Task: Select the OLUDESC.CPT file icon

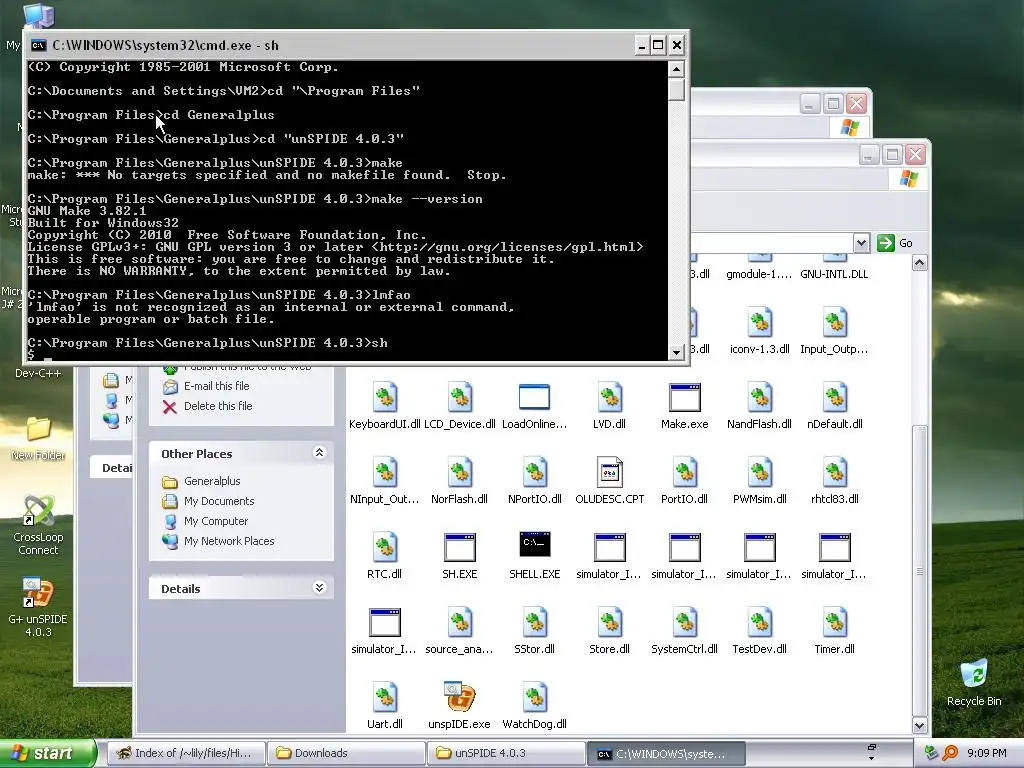Action: (x=609, y=472)
